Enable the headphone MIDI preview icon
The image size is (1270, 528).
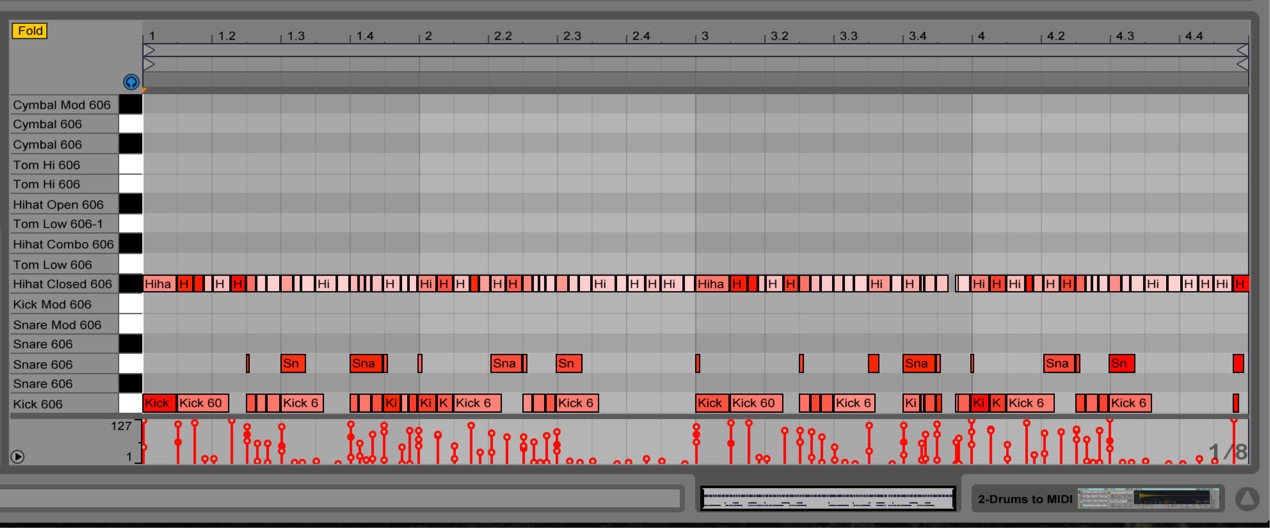pyautogui.click(x=131, y=82)
